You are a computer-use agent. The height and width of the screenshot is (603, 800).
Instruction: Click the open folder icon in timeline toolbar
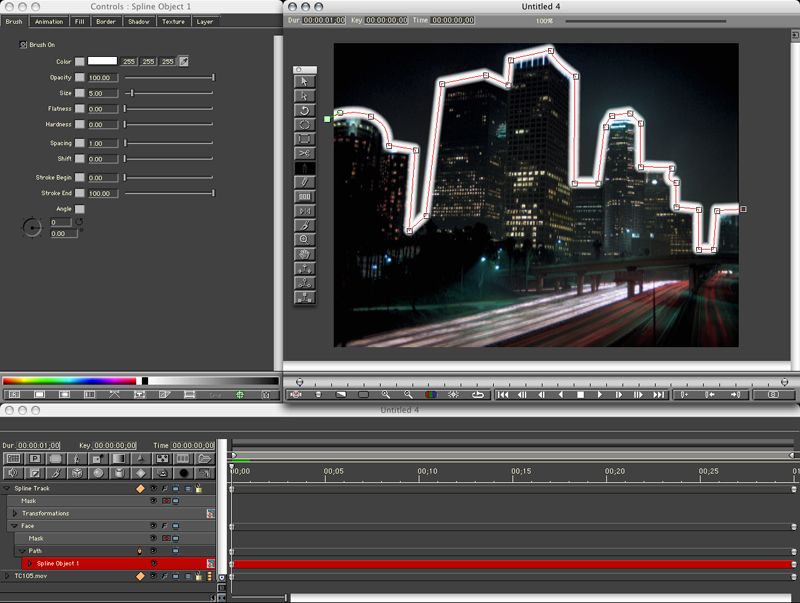click(x=205, y=459)
